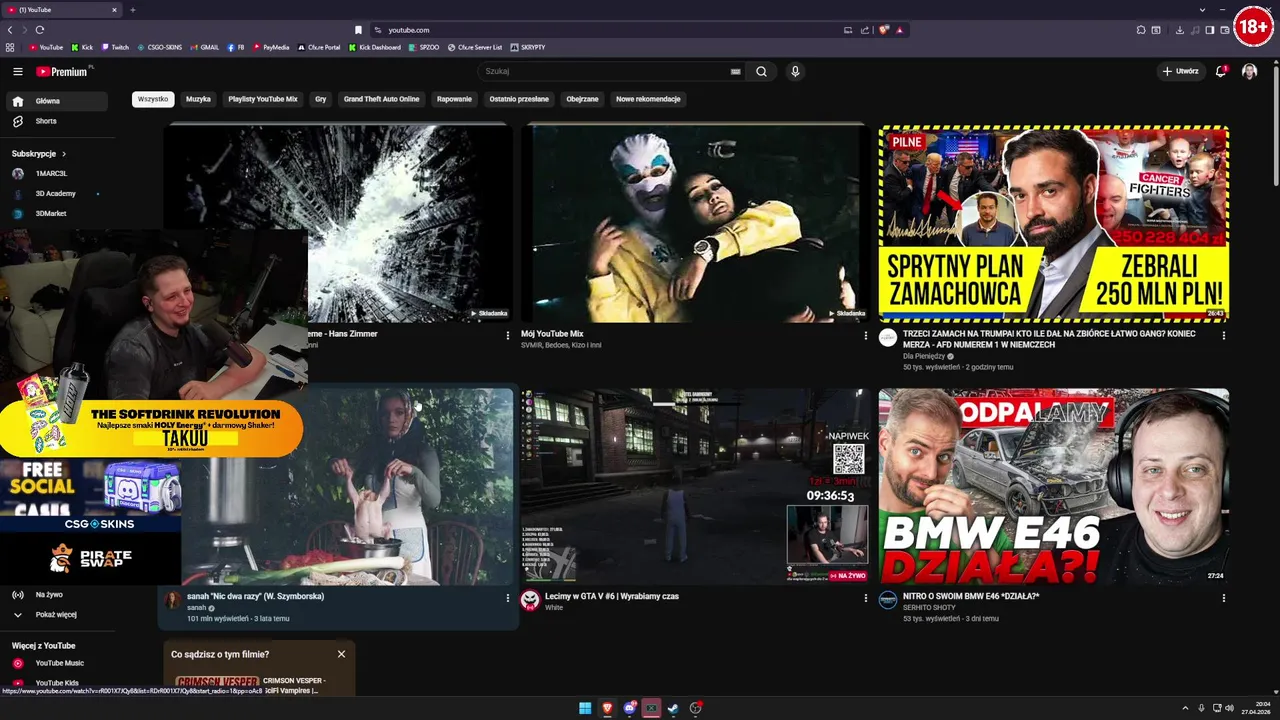1280x720 pixels.
Task: Open browser downloads icon
Action: click(x=1179, y=30)
